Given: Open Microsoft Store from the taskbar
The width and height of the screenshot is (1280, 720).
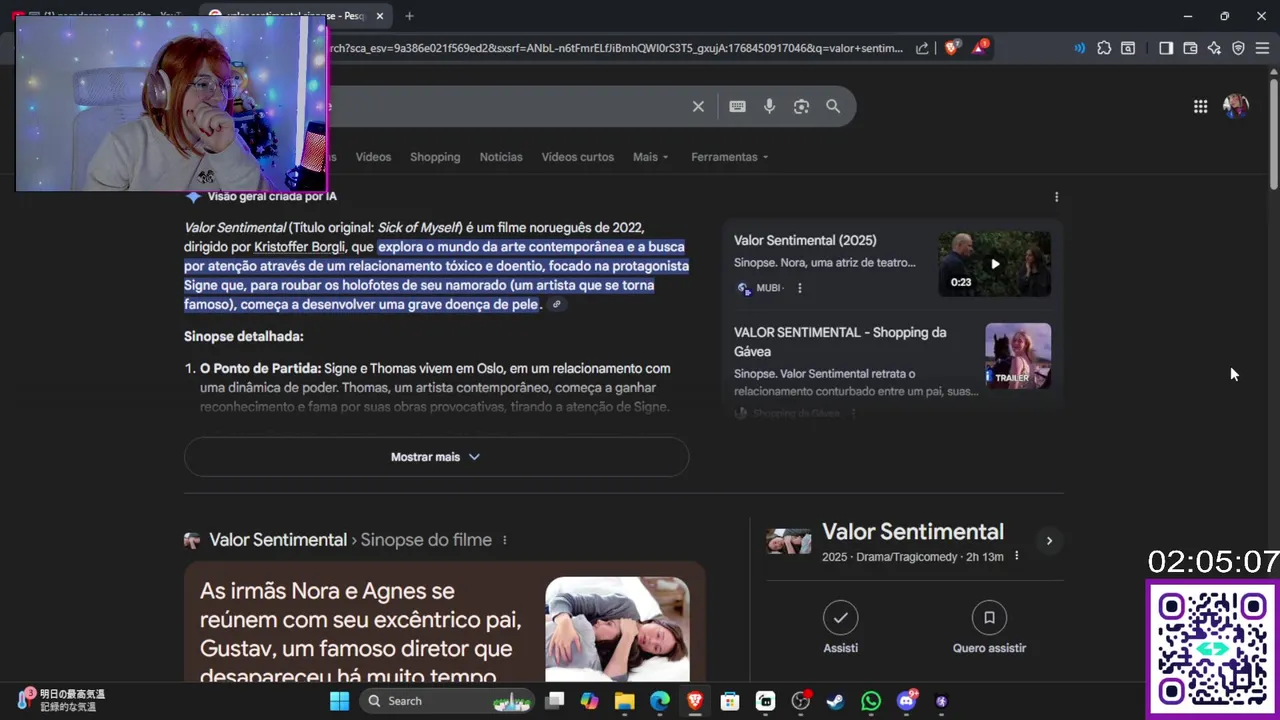Looking at the screenshot, I should (x=730, y=701).
